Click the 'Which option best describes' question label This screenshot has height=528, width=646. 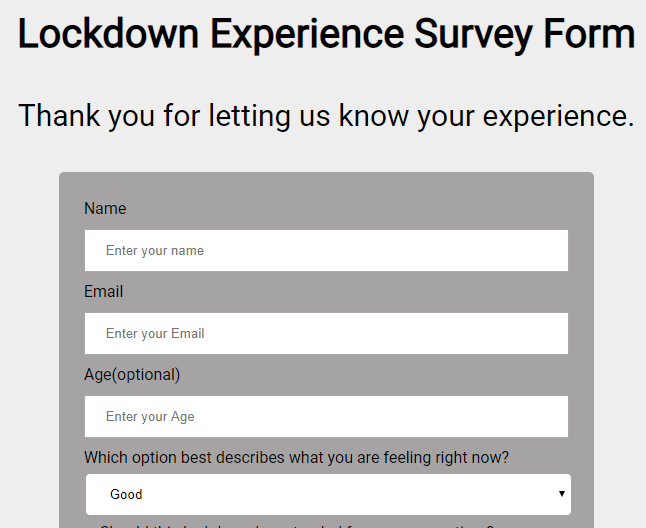(297, 458)
